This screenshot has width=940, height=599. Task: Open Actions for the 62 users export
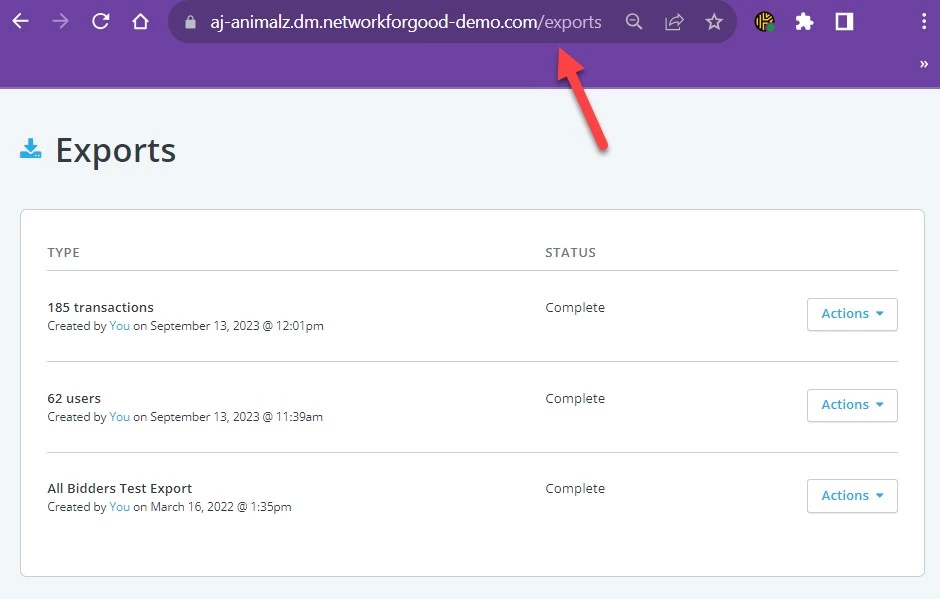[852, 405]
